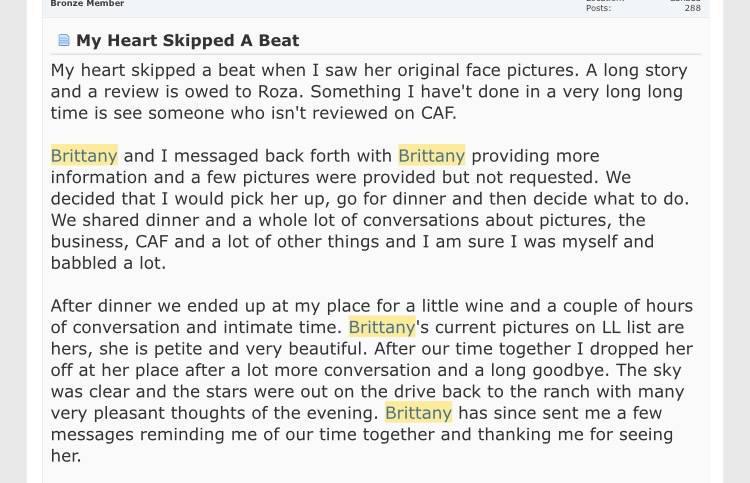750x483 pixels.
Task: Open the "My Heart Skipped A Beat" post title
Action: pyautogui.click(x=188, y=41)
